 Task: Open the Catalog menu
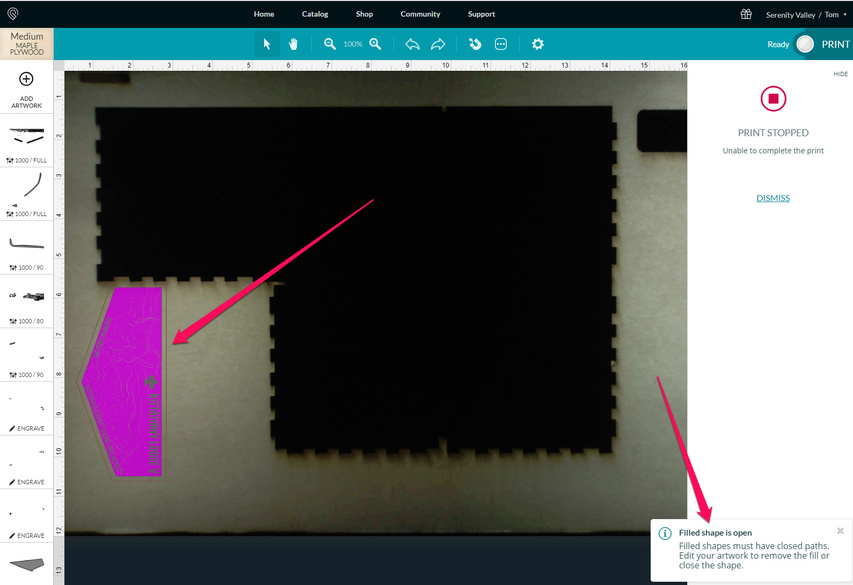tap(315, 14)
